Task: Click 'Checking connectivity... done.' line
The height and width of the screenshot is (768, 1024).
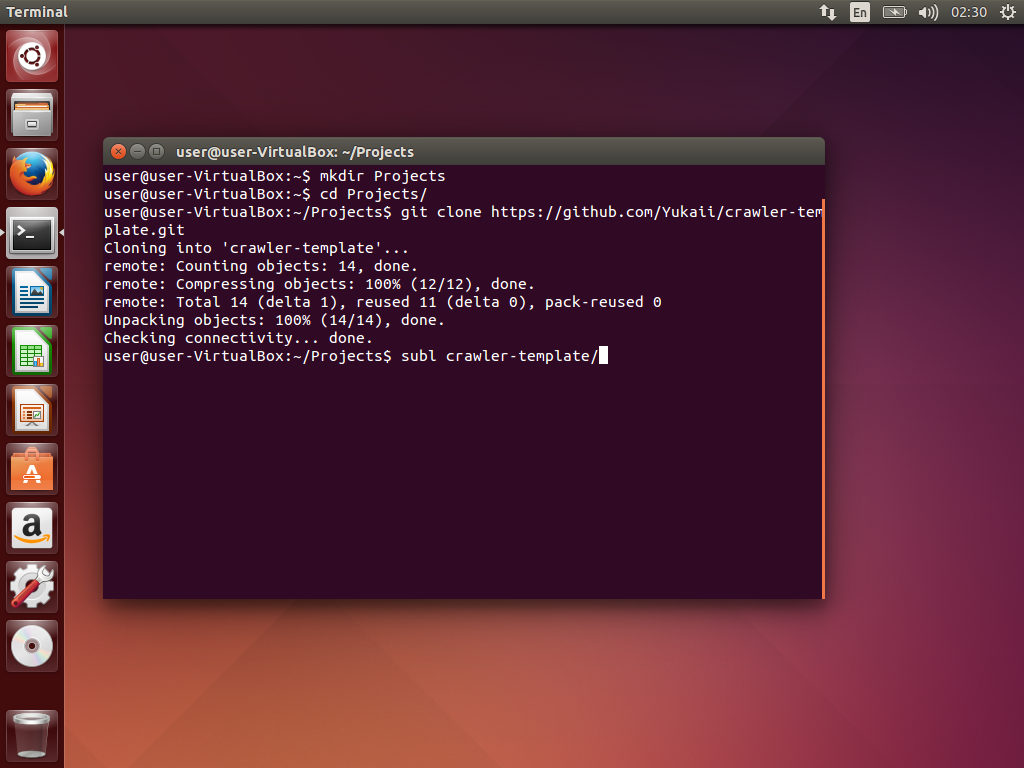Action: 238,338
